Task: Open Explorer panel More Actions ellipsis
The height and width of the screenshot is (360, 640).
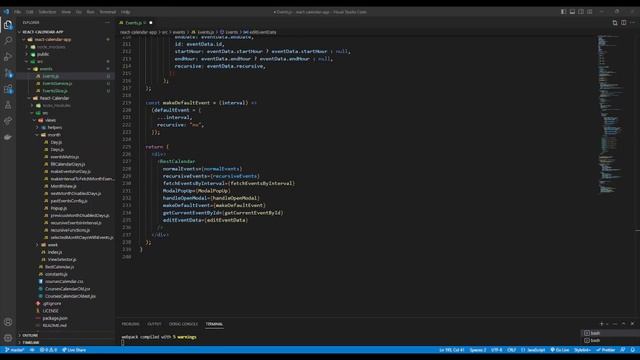Action: (x=108, y=23)
